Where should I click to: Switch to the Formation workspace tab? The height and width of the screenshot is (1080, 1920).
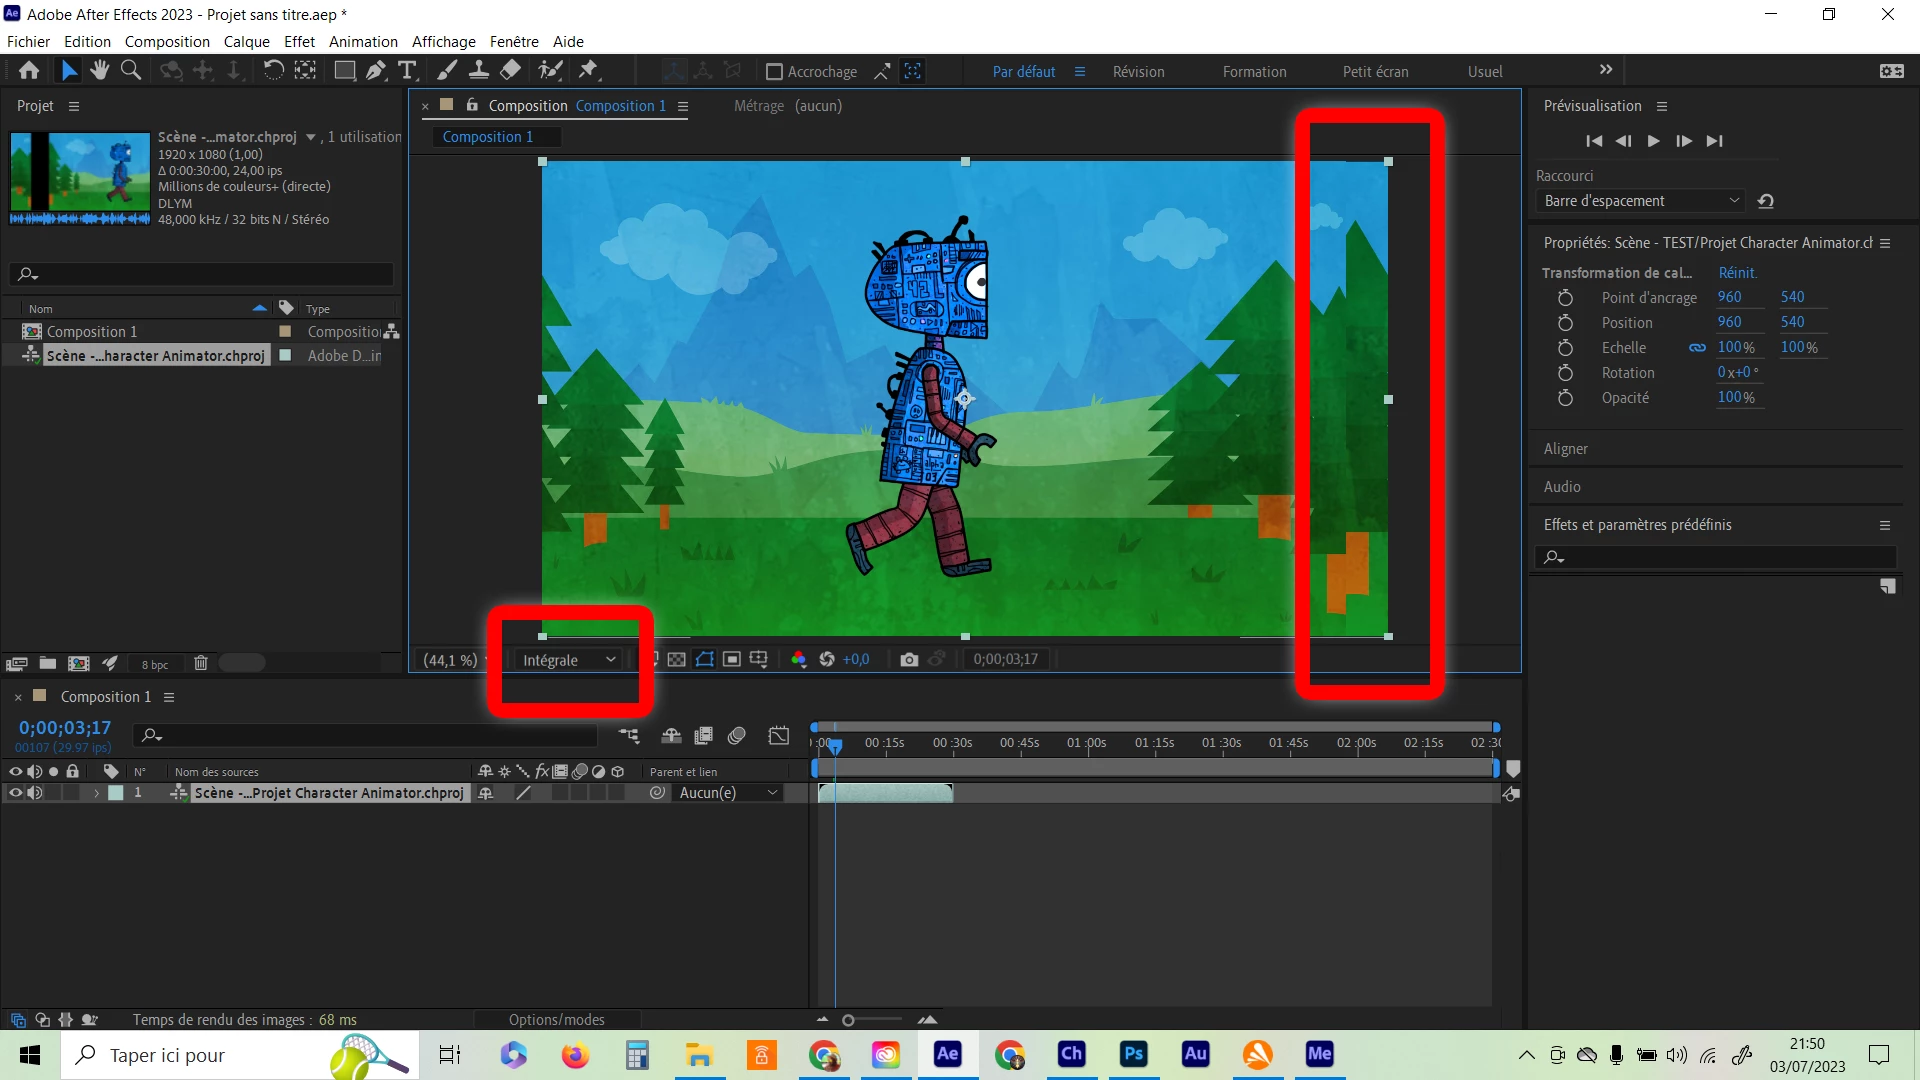tap(1254, 72)
